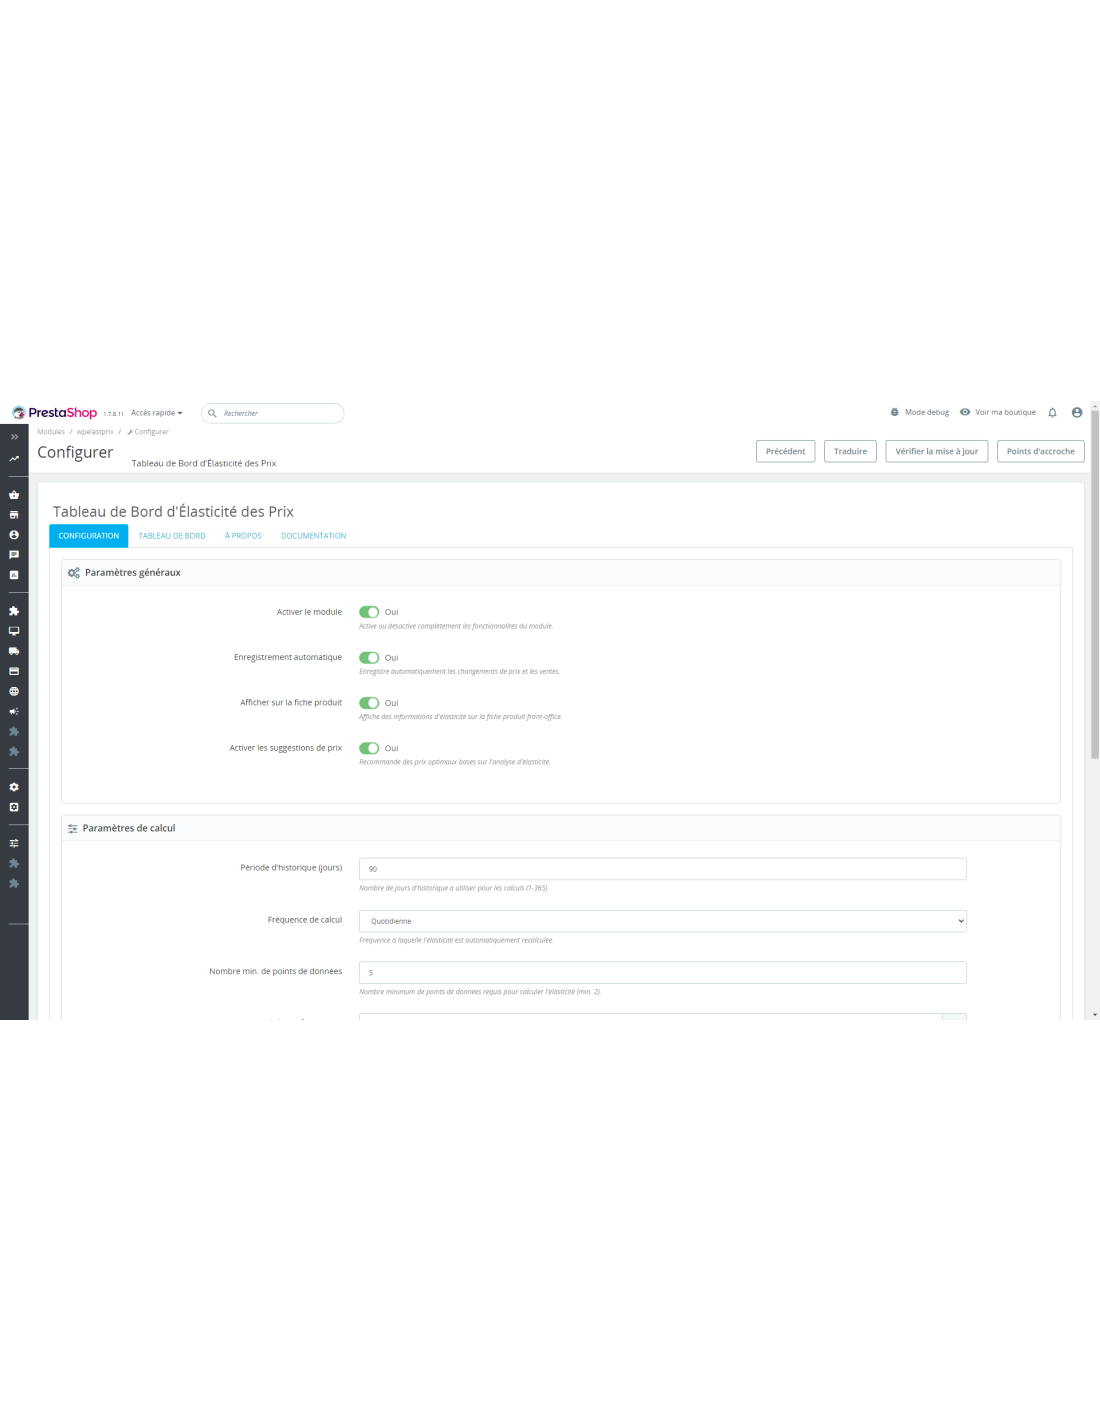
Task: Click the 'Fréquence de calcul' label
Action: [x=305, y=920]
